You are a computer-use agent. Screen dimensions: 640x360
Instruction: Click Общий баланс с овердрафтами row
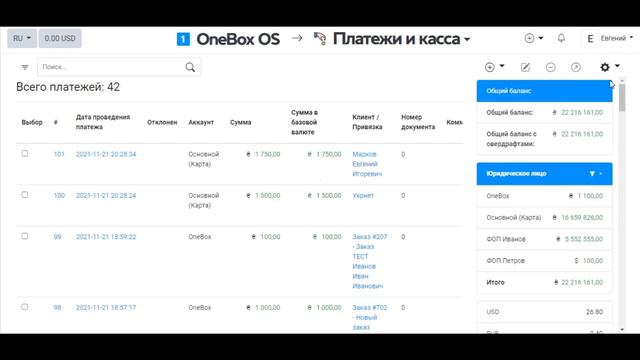point(544,139)
